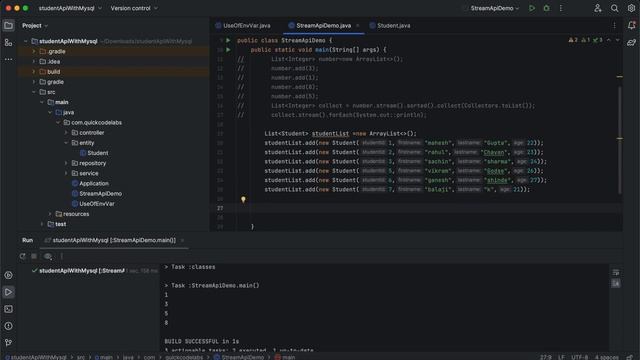Open the UTF-8 encoding selector
The height and width of the screenshot is (360, 640).
click(x=579, y=357)
